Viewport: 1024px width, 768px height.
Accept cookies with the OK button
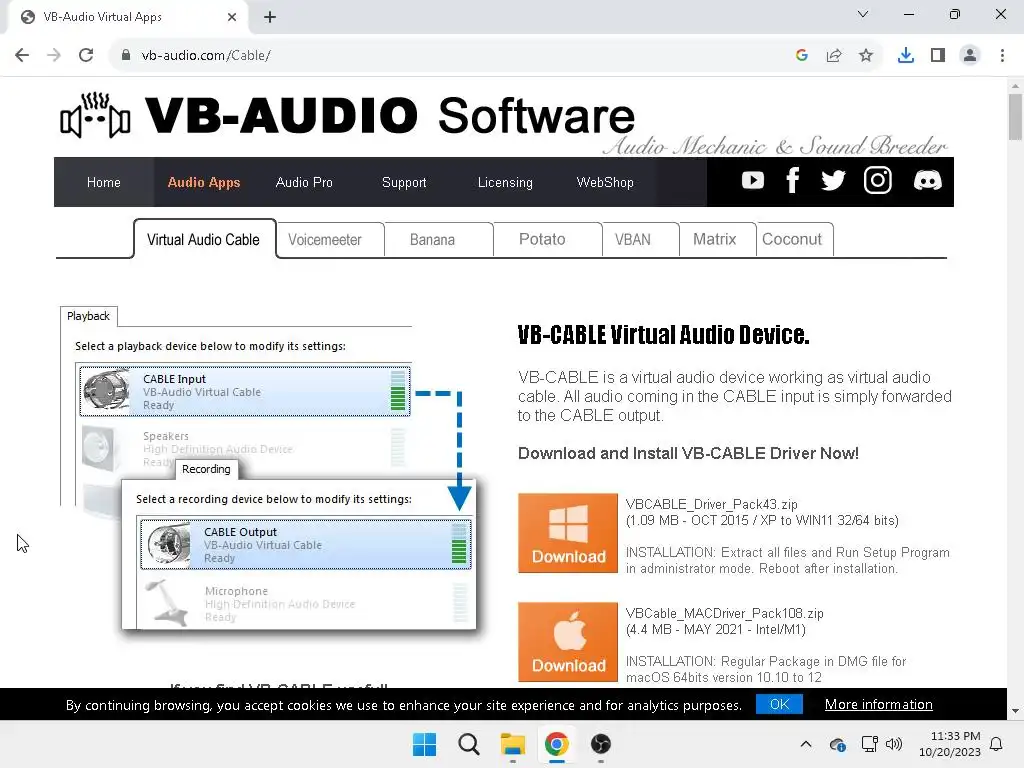click(x=779, y=704)
